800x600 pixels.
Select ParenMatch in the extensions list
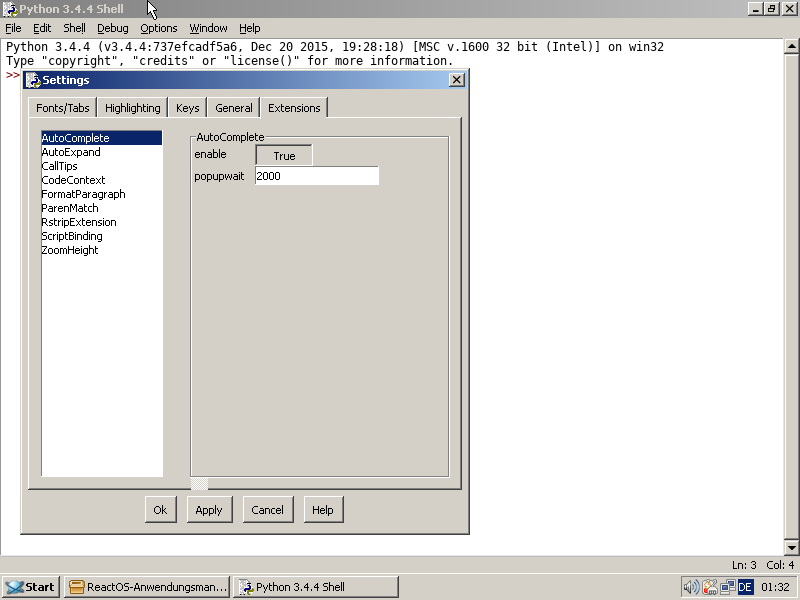(x=102, y=208)
